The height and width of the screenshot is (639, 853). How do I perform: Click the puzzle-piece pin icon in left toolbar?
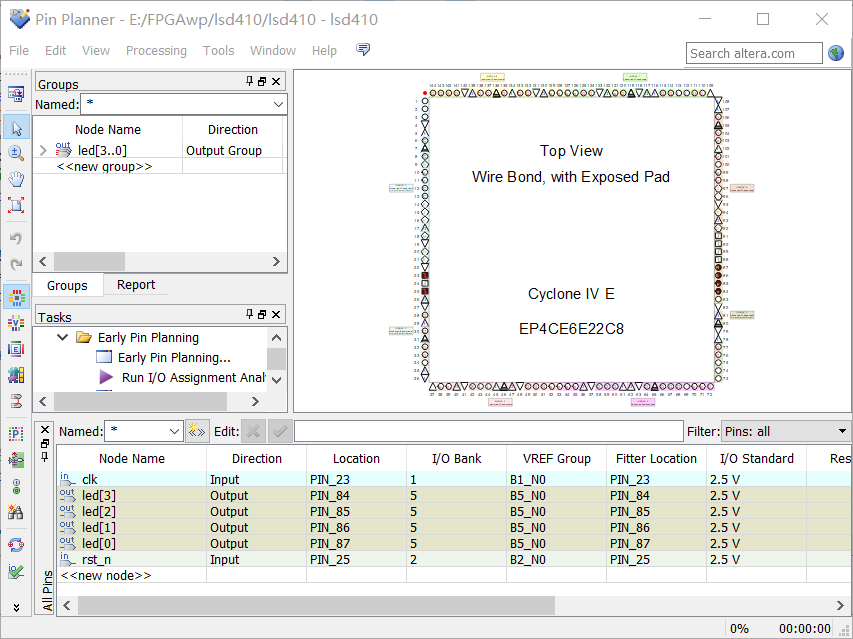16,375
